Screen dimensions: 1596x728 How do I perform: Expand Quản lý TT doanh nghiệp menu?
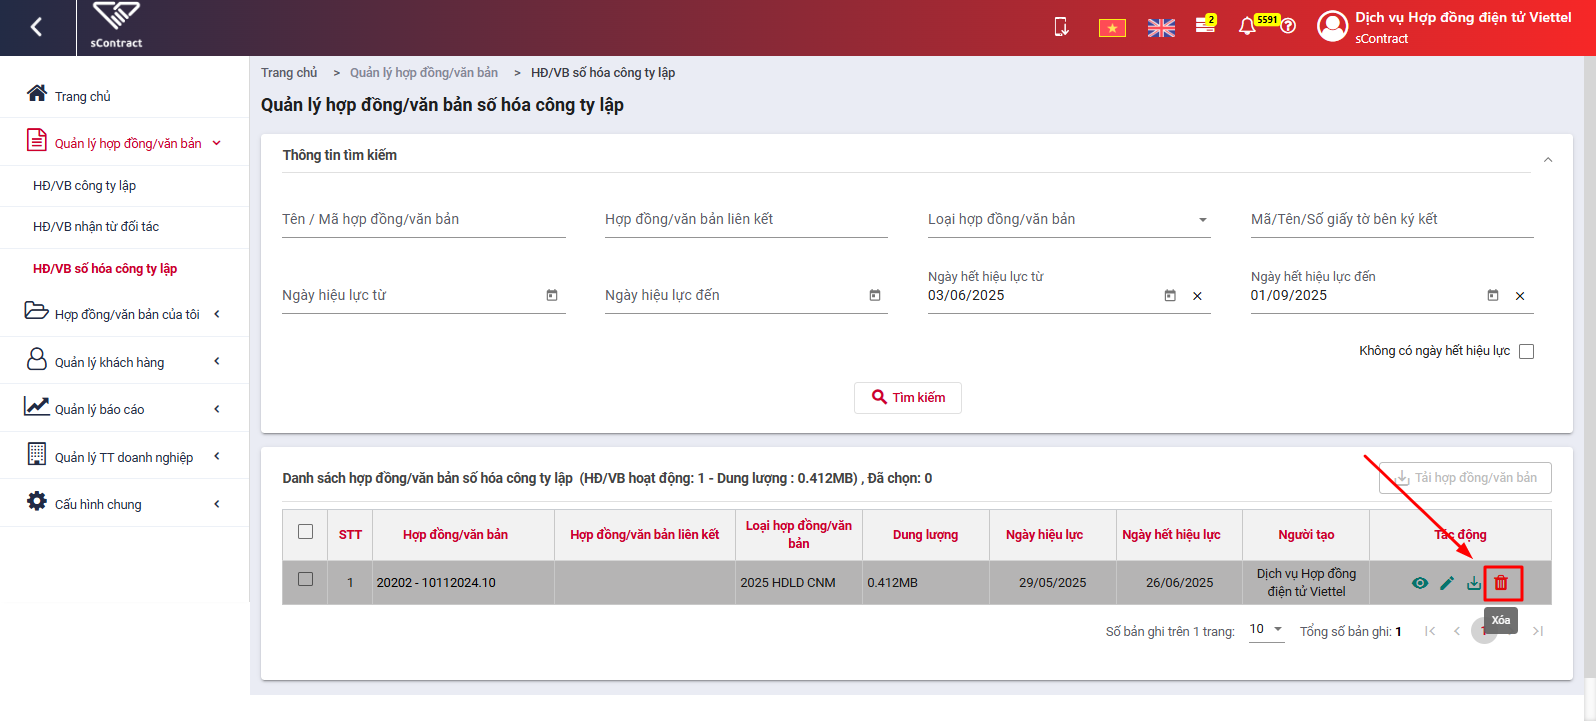point(124,456)
